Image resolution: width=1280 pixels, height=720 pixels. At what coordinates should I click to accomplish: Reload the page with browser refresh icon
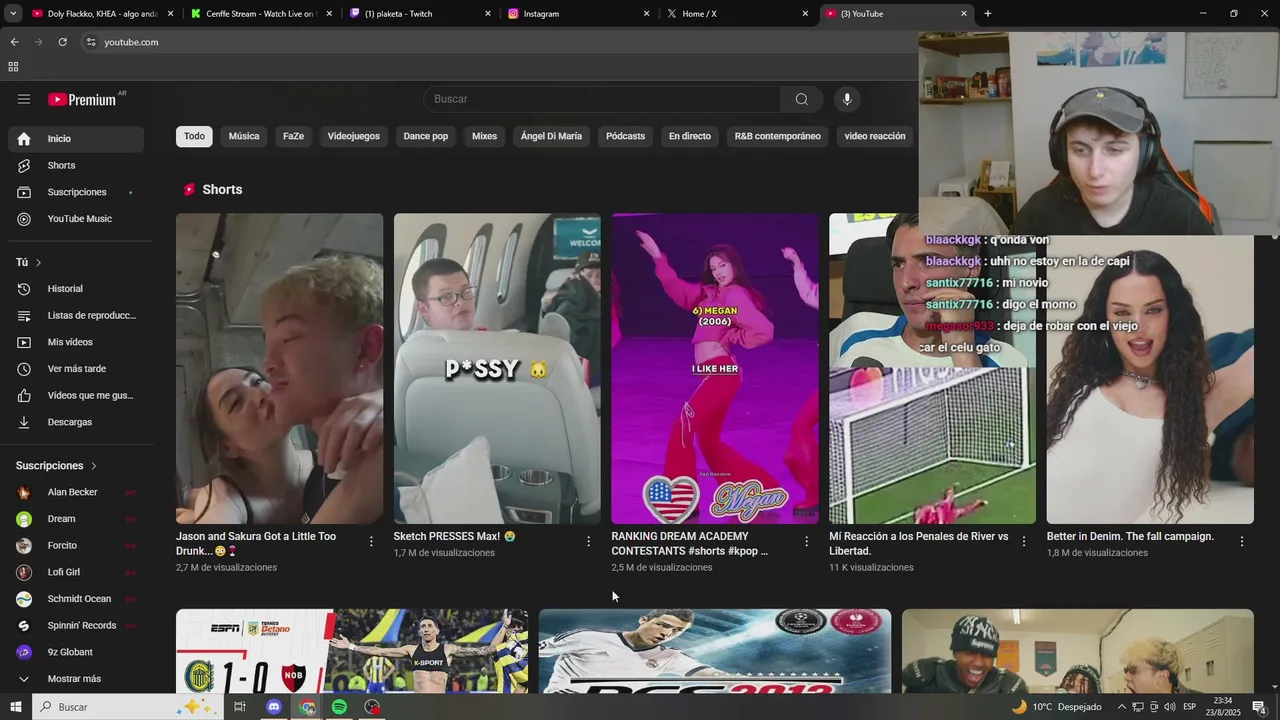62,42
